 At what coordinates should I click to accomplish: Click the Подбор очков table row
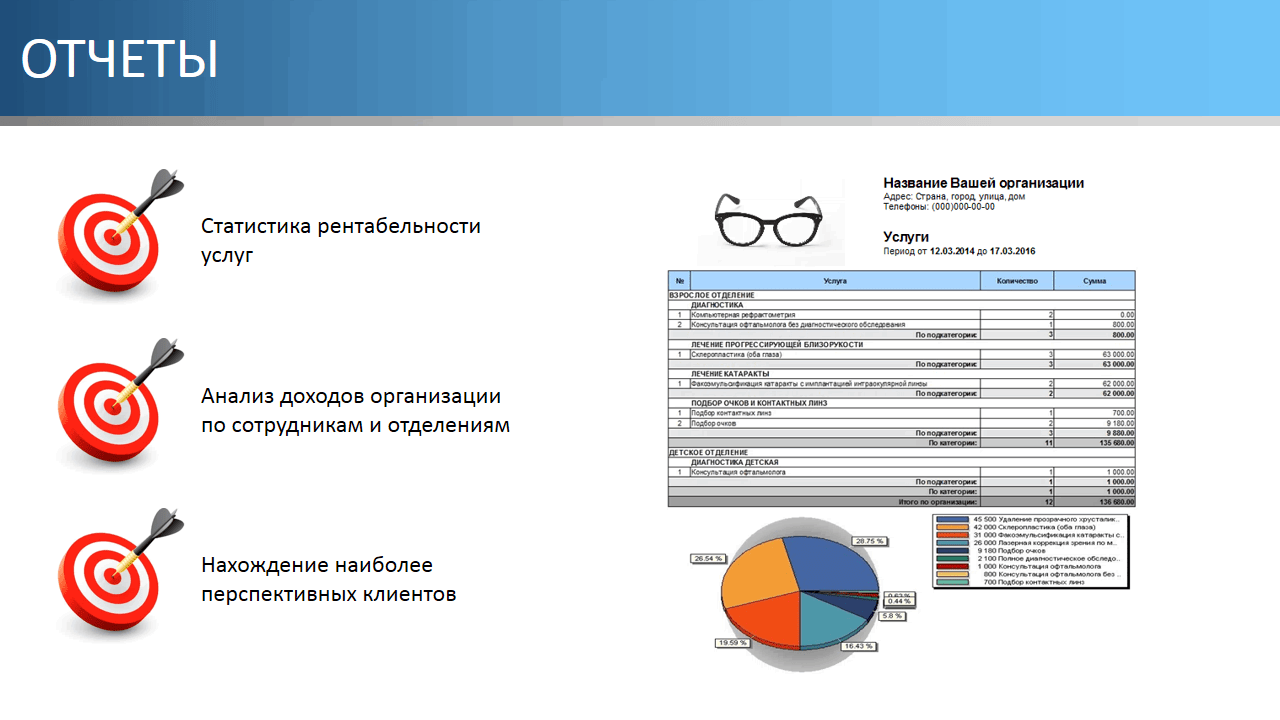point(902,423)
